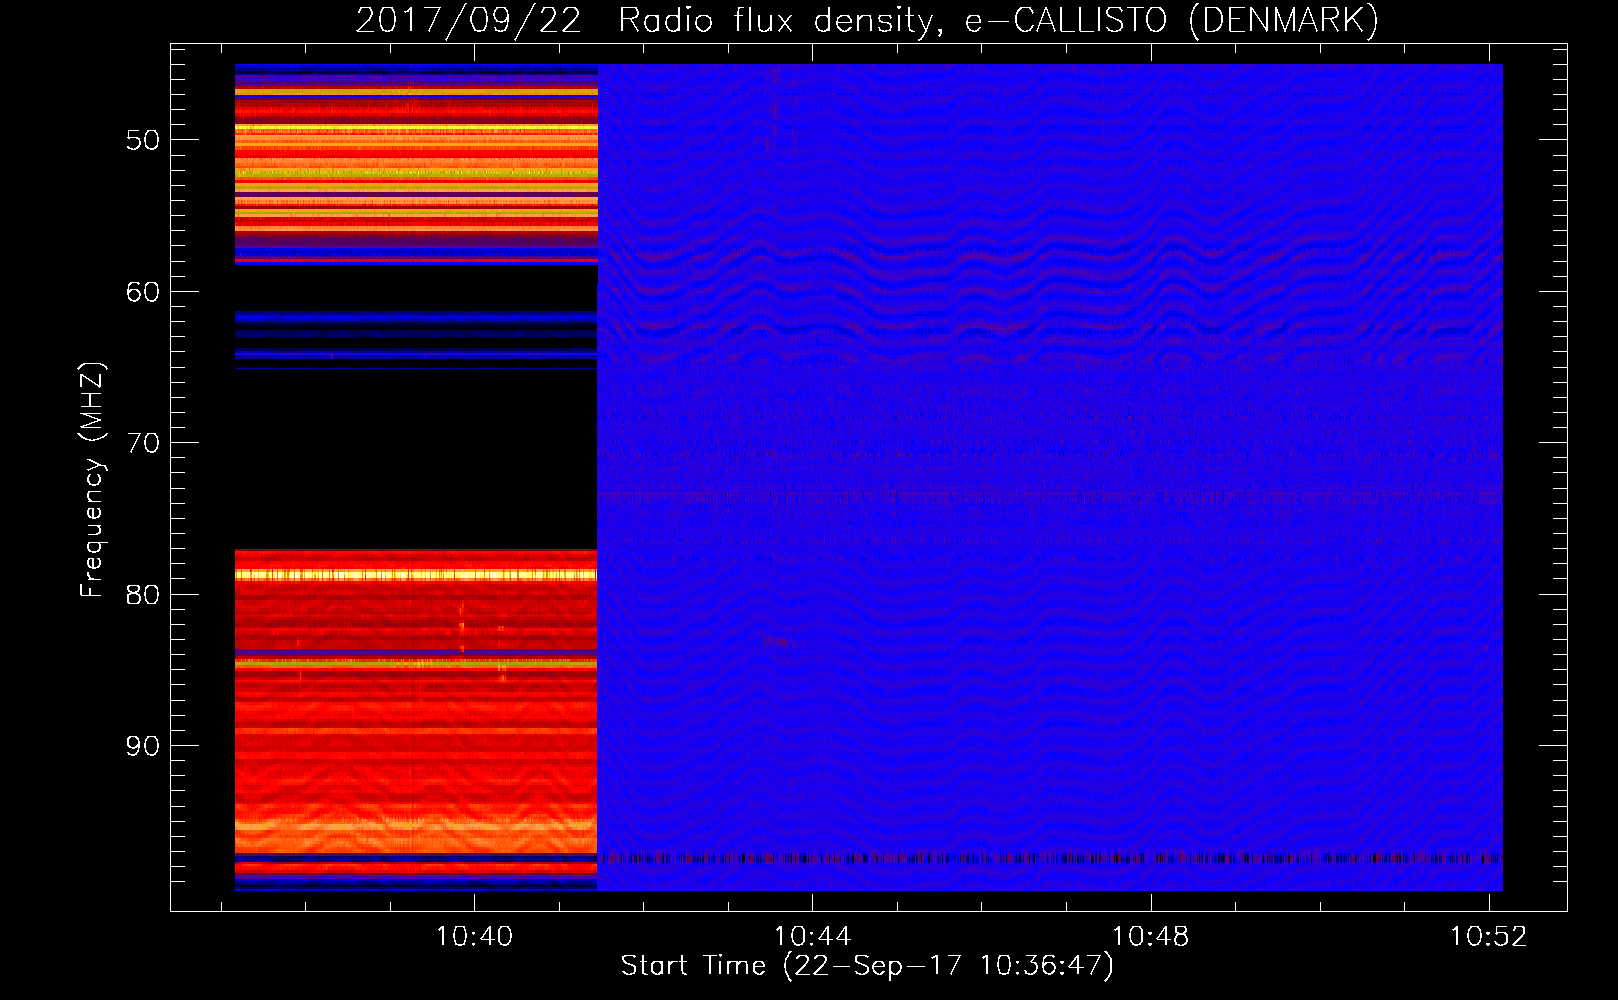The height and width of the screenshot is (1000, 1618).
Task: Click the dark dotted line near 97 MHz
Action: pyautogui.click(x=1050, y=858)
